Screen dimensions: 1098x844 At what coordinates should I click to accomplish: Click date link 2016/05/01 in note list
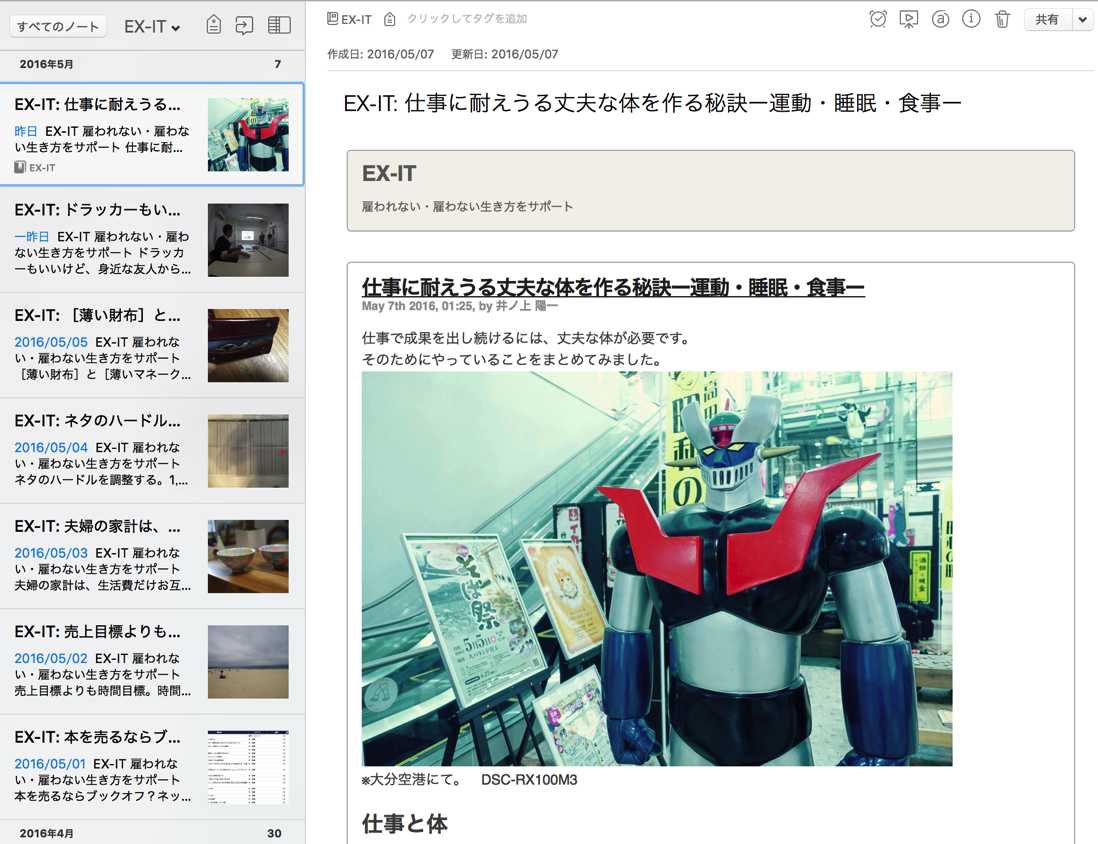(x=50, y=764)
